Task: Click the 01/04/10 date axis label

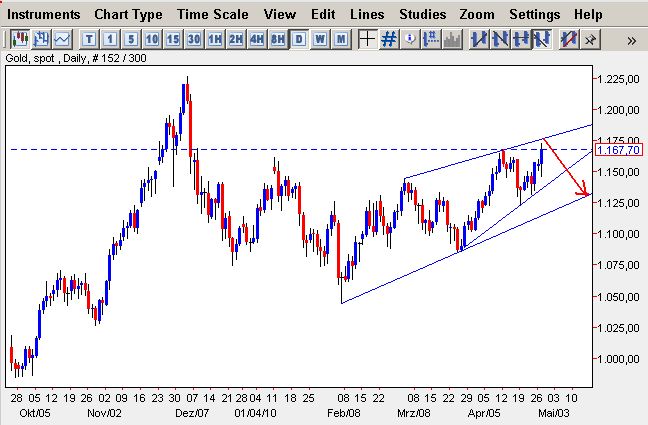Action: [255, 413]
